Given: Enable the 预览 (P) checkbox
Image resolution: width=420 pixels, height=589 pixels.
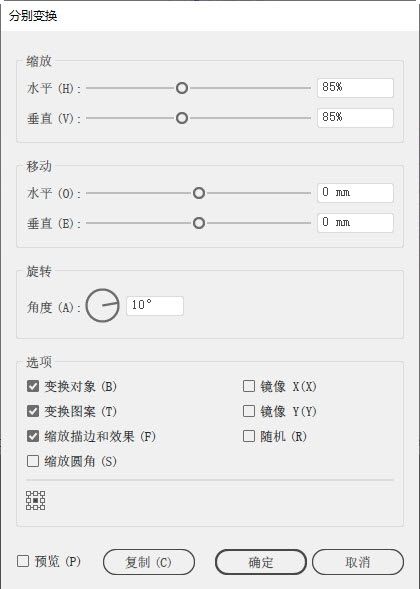Looking at the screenshot, I should coord(23,561).
